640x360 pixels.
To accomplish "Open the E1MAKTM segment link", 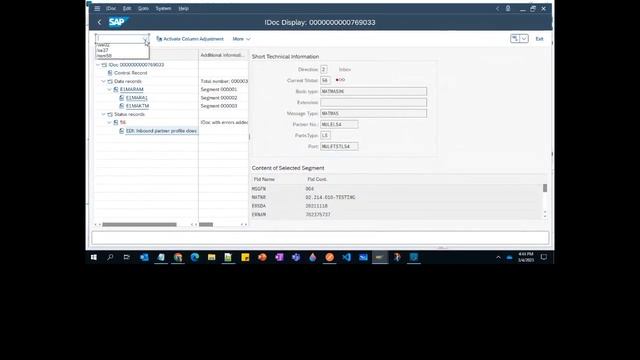I will click(138, 106).
